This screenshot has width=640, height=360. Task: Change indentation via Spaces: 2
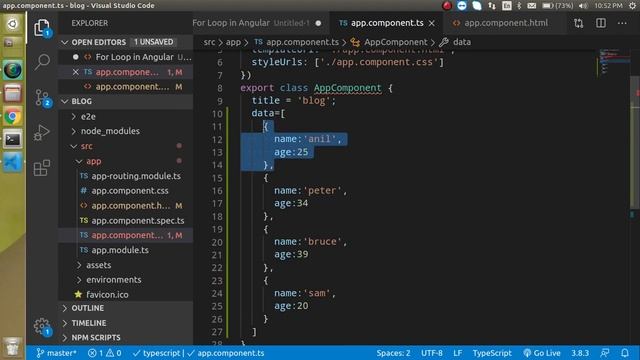393,353
